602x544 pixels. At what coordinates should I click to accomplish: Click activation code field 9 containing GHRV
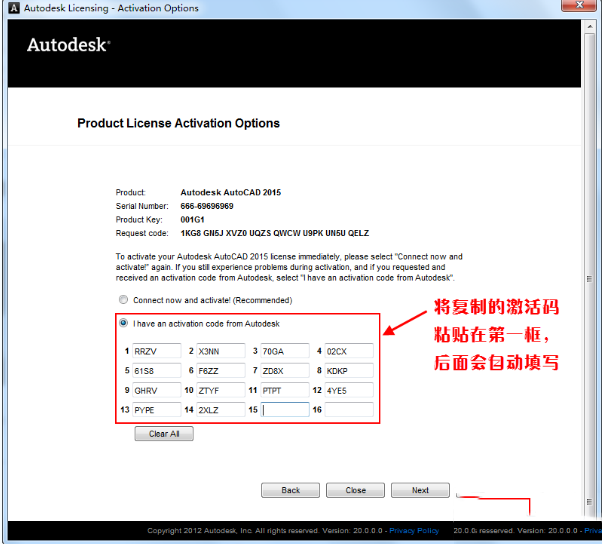click(x=157, y=390)
